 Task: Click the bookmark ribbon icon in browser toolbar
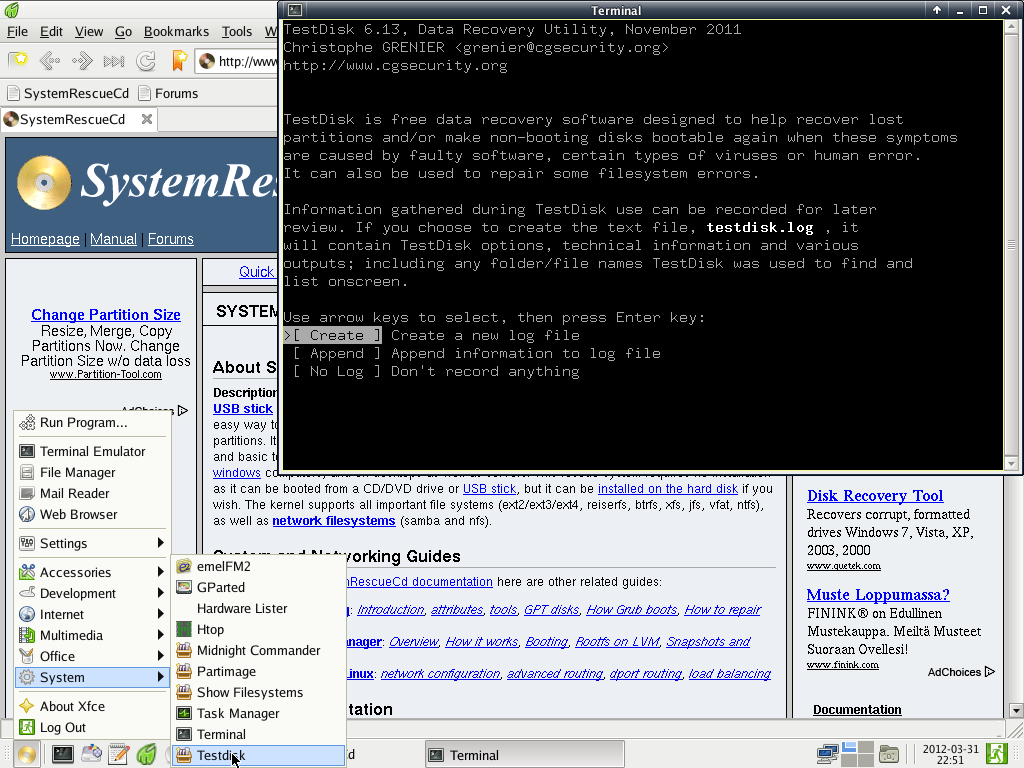pos(179,61)
